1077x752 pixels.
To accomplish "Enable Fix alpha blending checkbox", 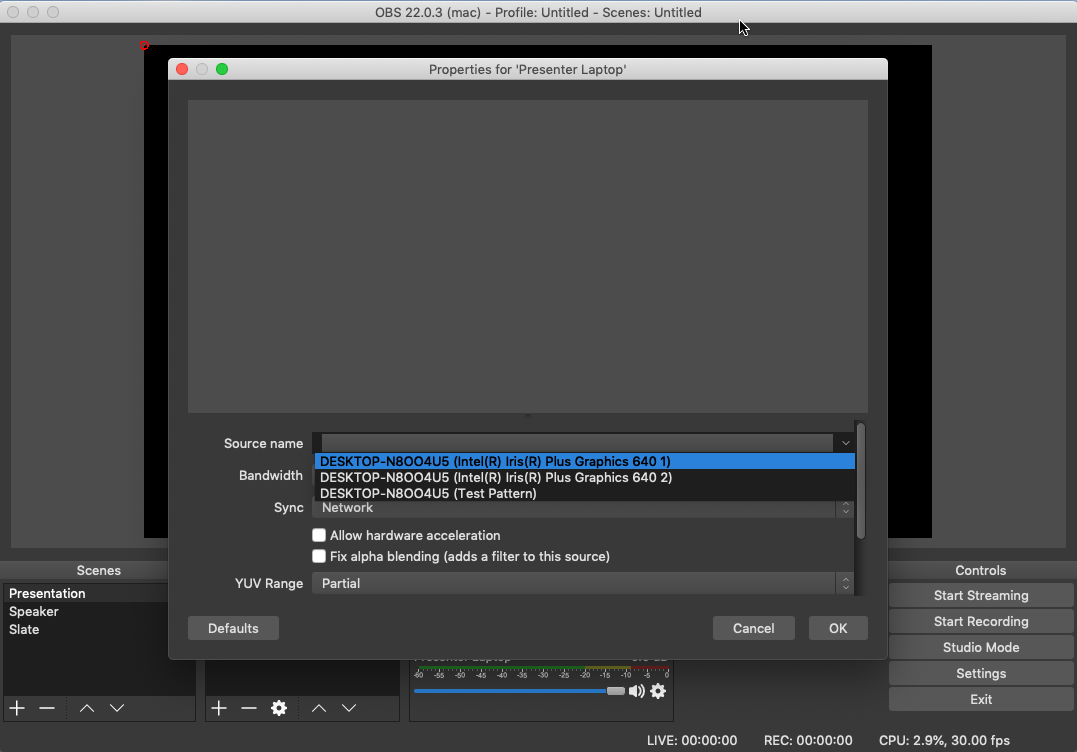I will pyautogui.click(x=319, y=556).
